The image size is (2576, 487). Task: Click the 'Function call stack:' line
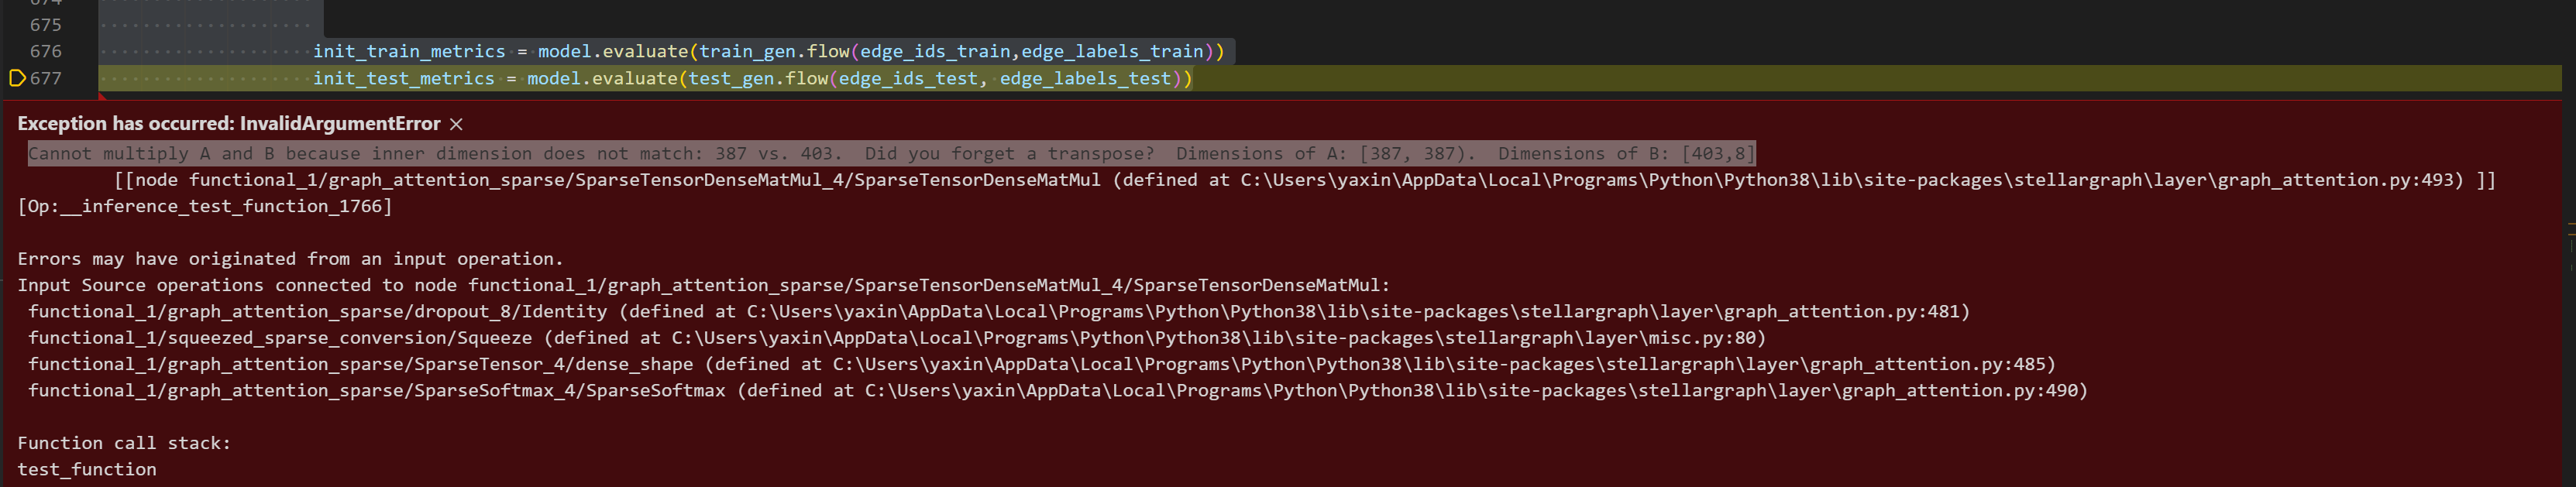pyautogui.click(x=124, y=443)
